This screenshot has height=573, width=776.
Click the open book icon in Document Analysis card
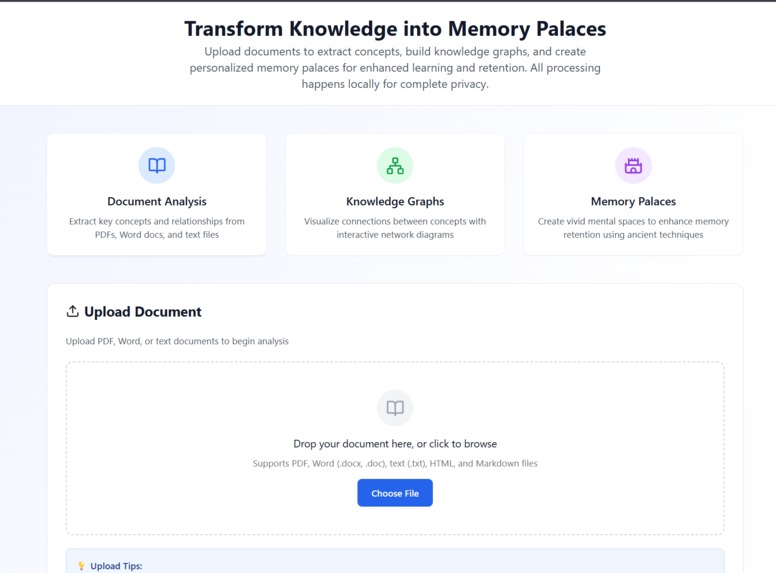[157, 165]
